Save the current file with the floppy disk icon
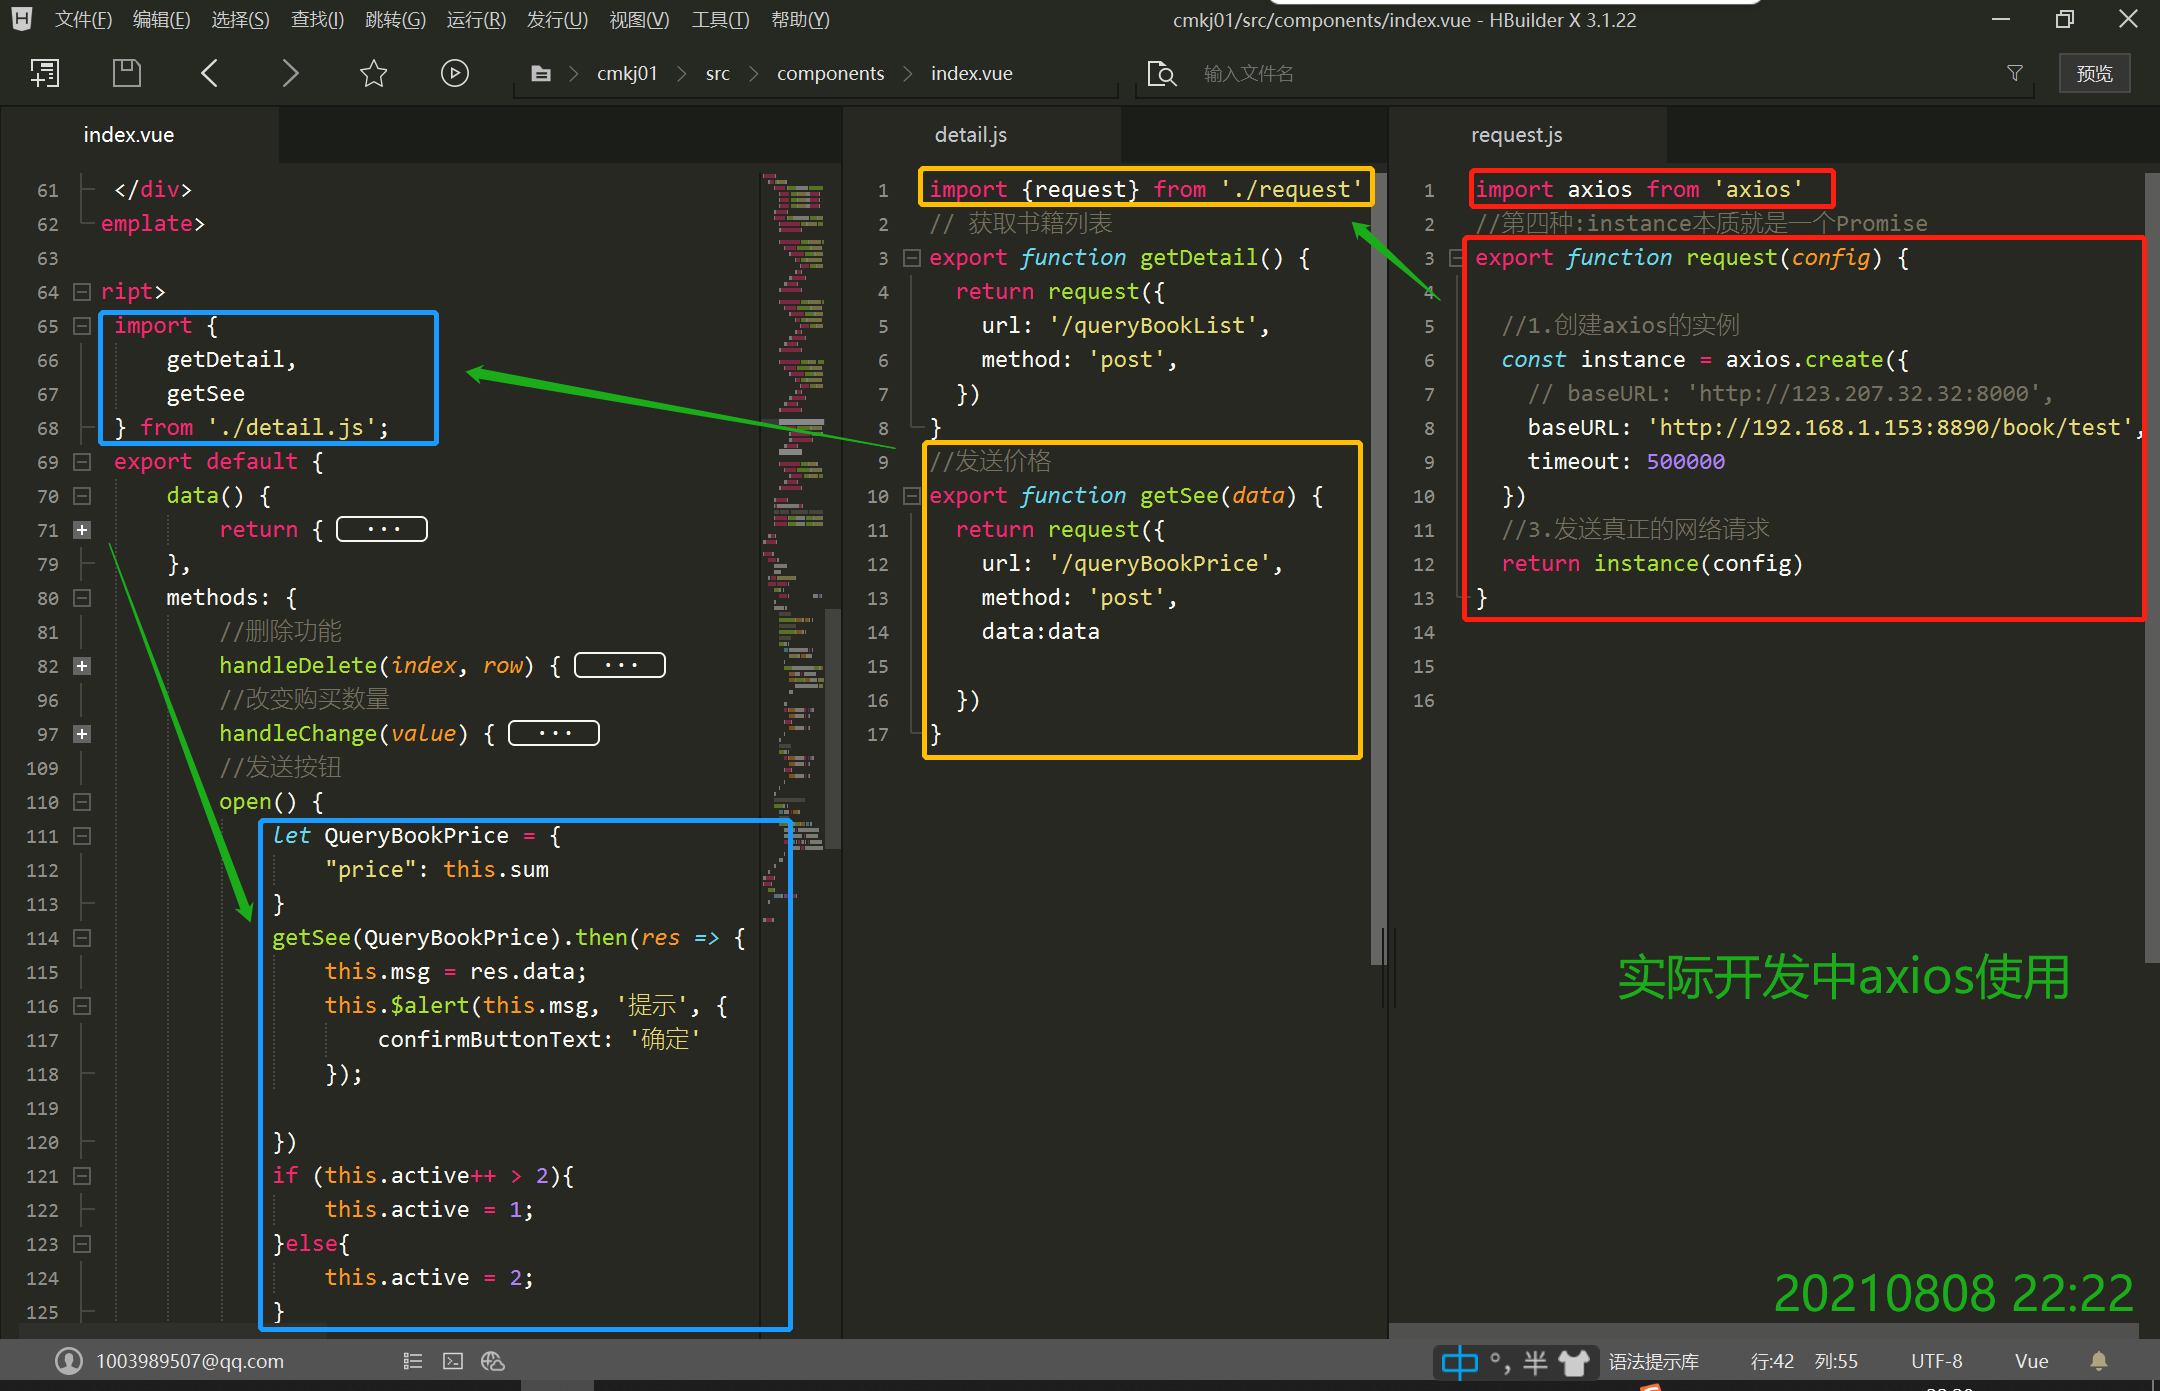 point(126,72)
